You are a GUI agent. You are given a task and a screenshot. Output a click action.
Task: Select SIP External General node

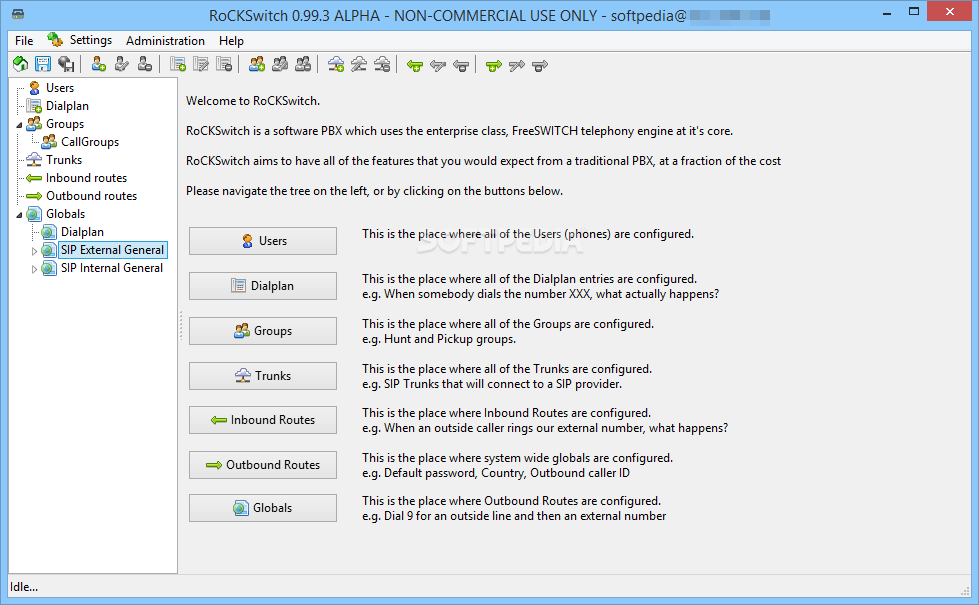click(112, 250)
